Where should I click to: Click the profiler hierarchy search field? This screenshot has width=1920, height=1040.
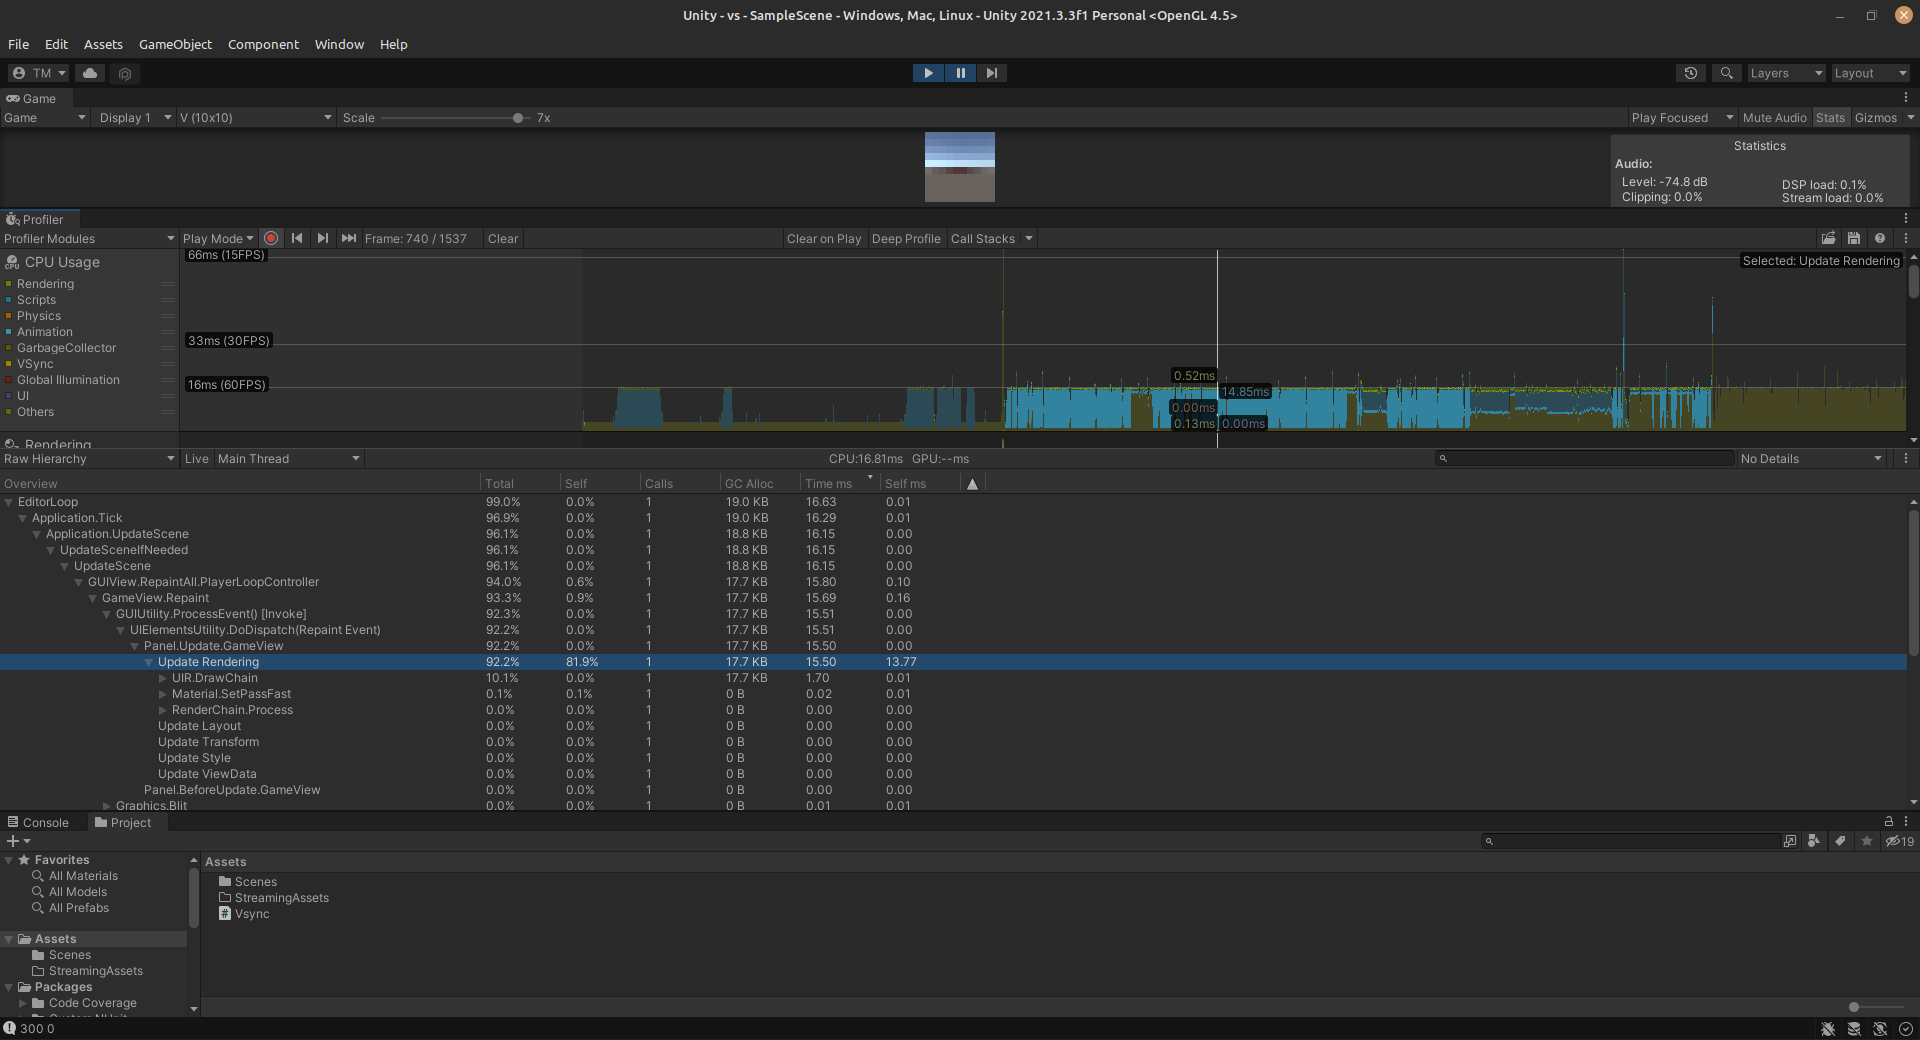[1585, 459]
